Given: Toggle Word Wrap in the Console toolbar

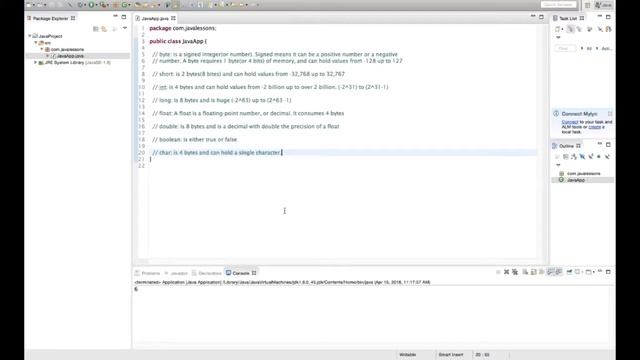Looking at the screenshot, I should coord(542,272).
